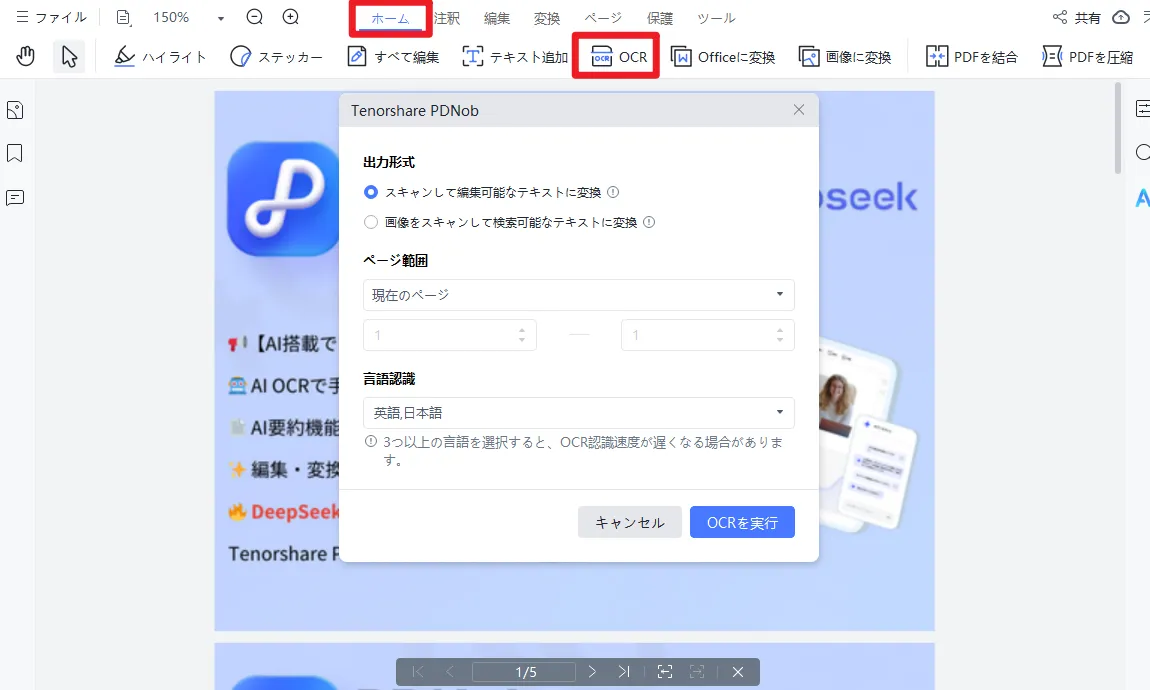Image resolution: width=1150 pixels, height=690 pixels.
Task: Click the fit-to-screen icon in navigation bar
Action: pos(665,672)
